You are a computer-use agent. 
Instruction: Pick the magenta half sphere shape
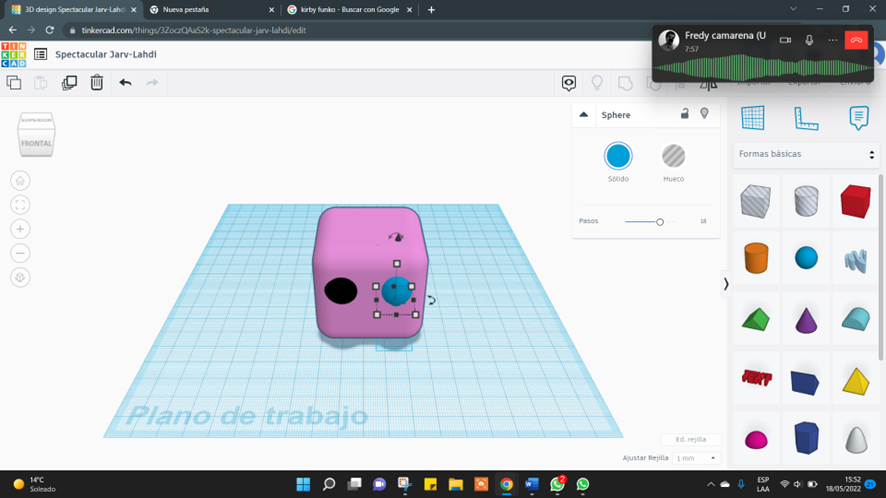(756, 439)
